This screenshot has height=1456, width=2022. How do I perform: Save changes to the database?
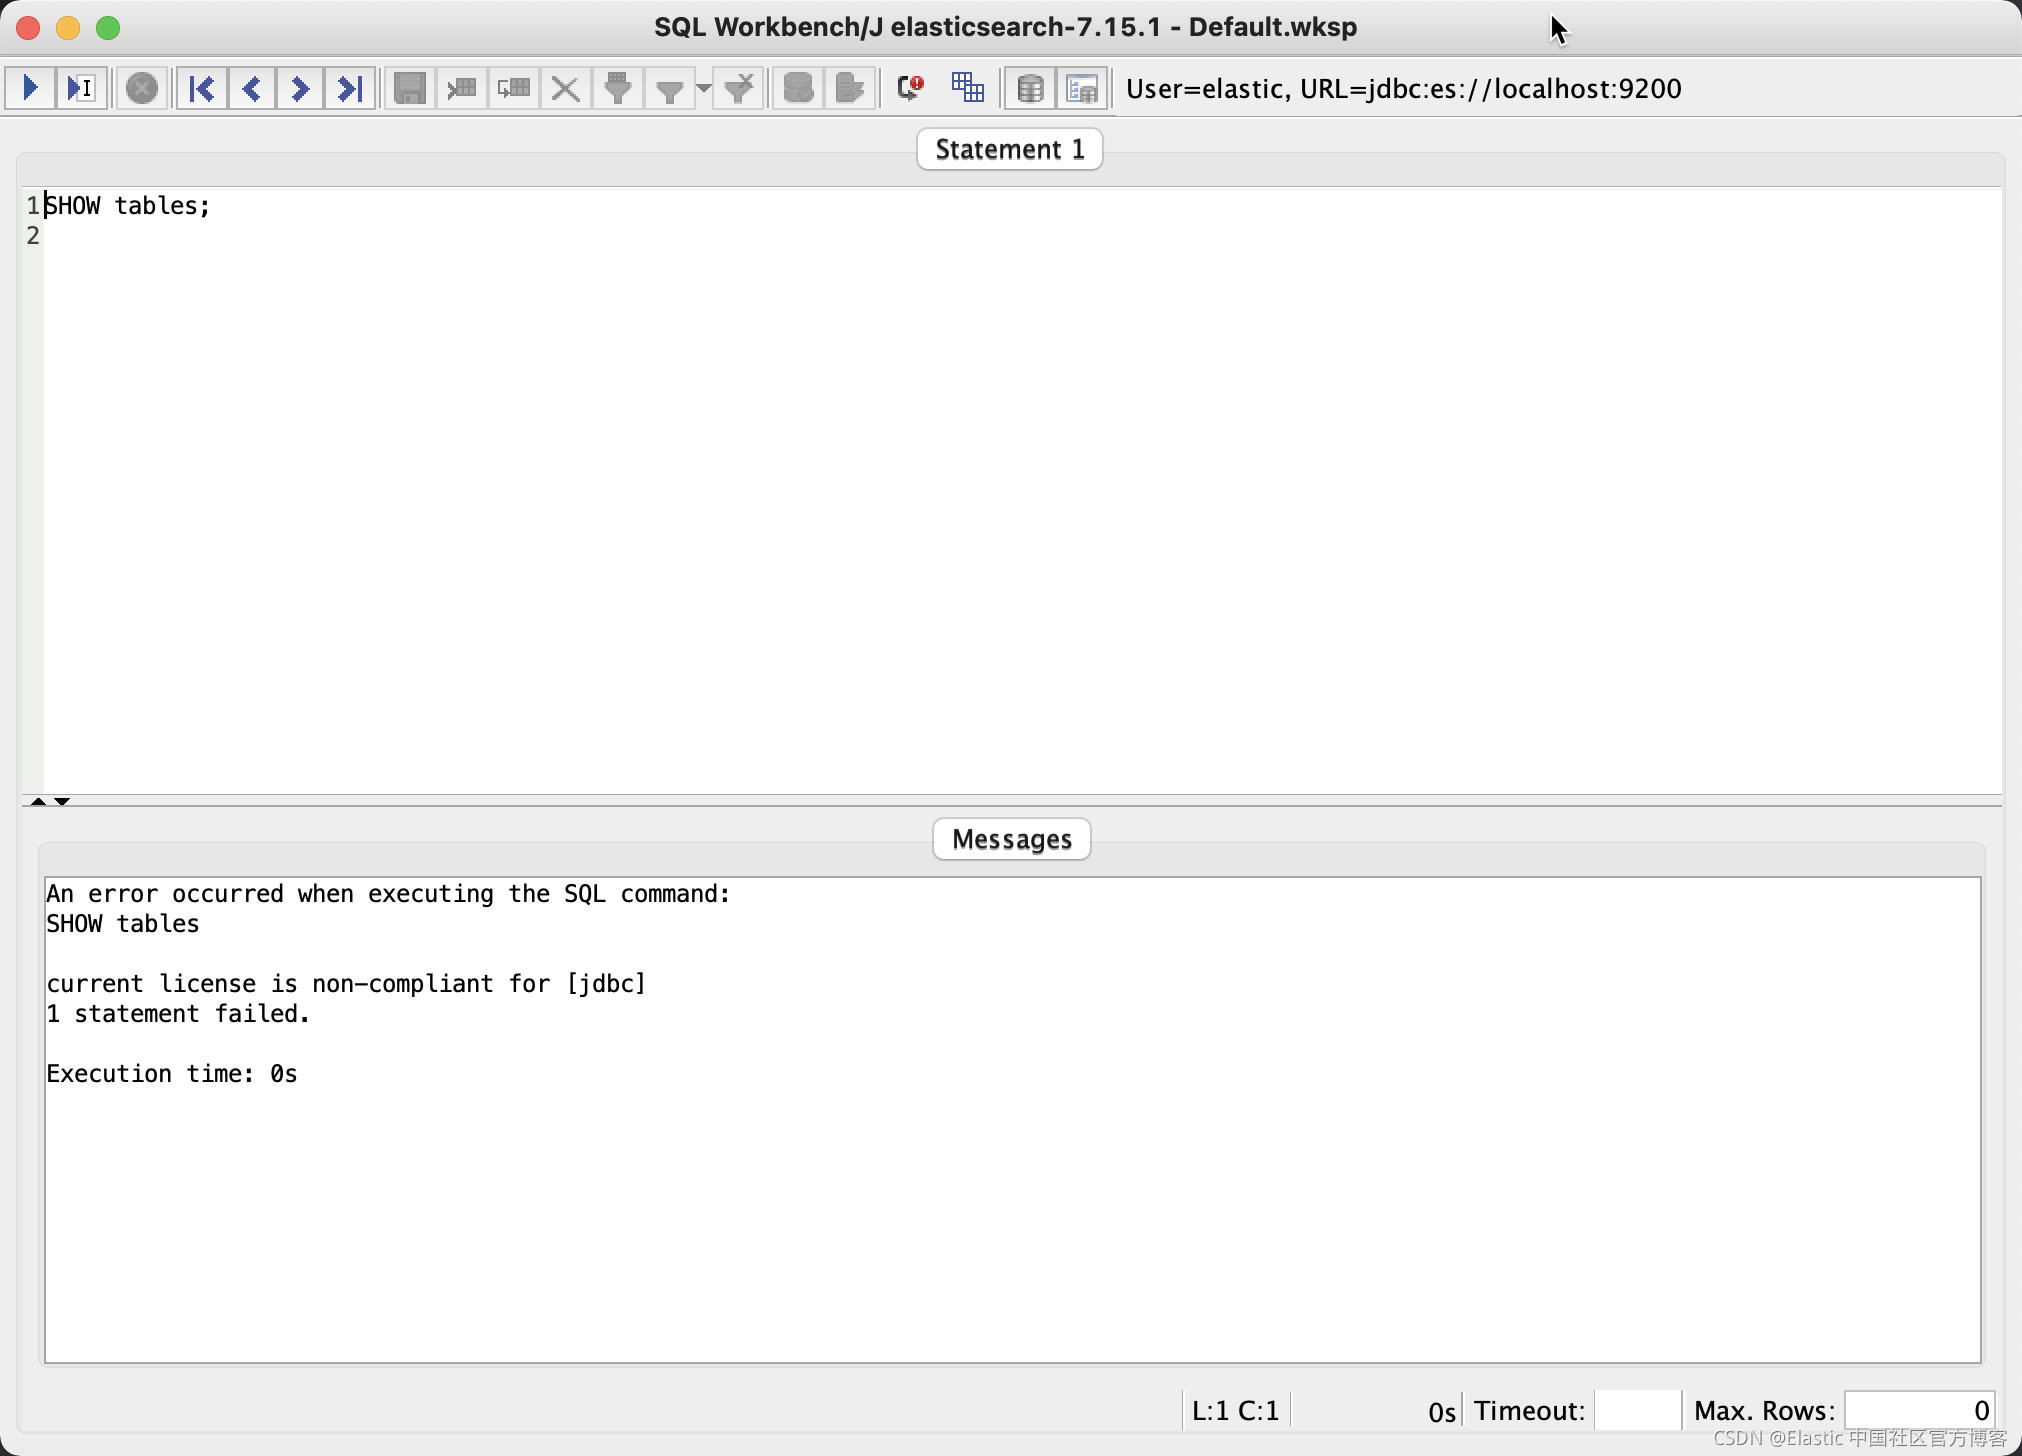(x=408, y=88)
